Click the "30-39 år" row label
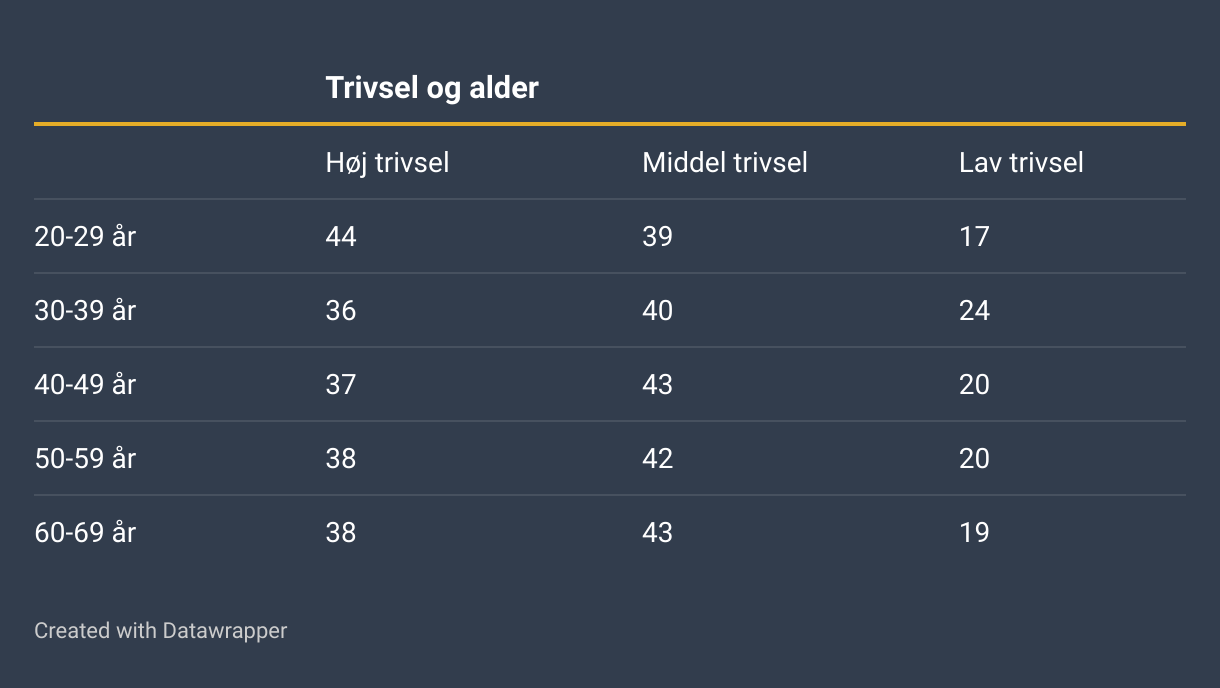 (x=85, y=311)
